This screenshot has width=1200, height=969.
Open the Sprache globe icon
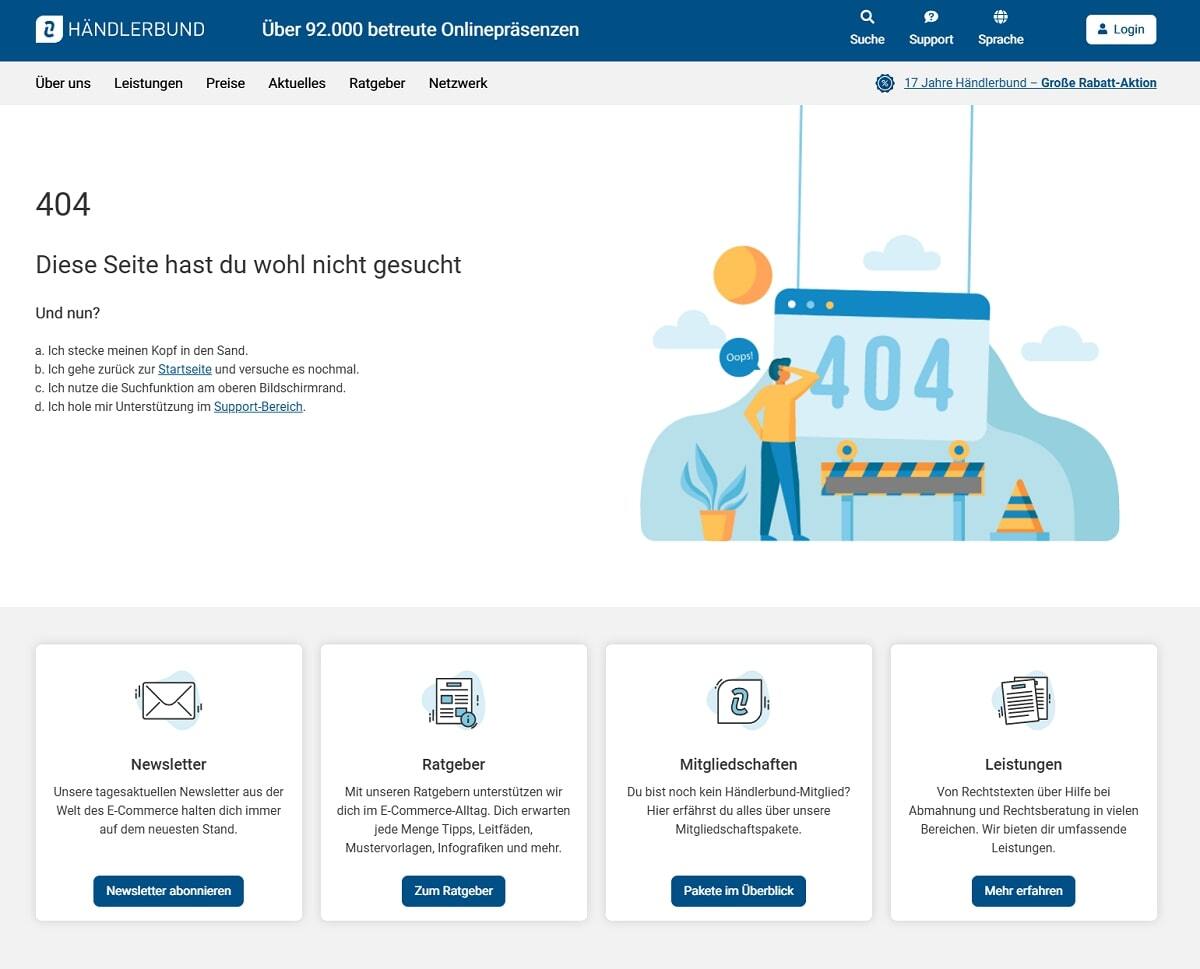[1000, 17]
